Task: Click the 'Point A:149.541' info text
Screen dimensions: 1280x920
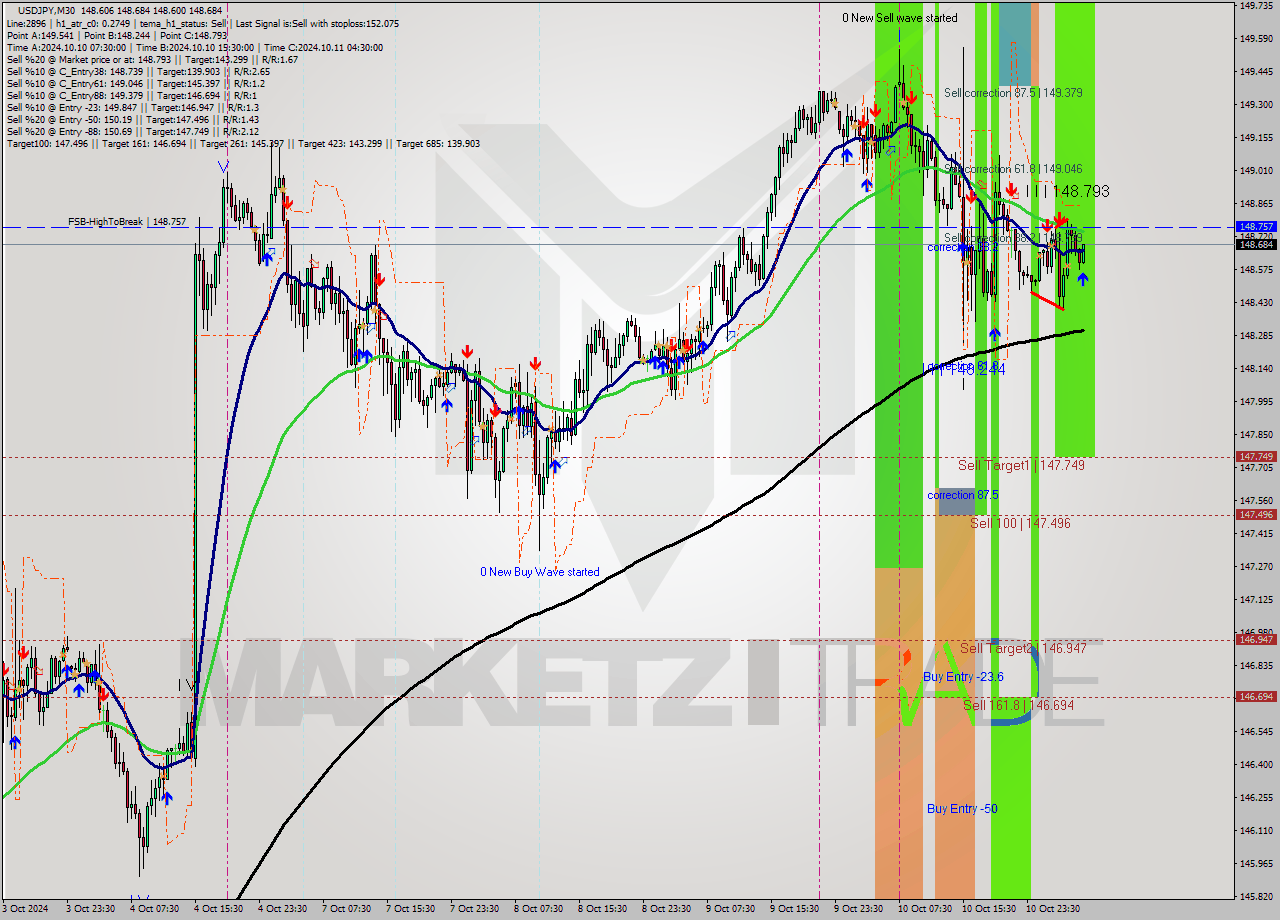Action: point(39,35)
